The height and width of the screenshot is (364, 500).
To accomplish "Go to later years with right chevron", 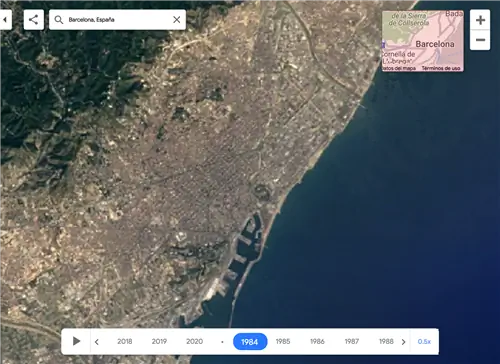I will coord(403,342).
